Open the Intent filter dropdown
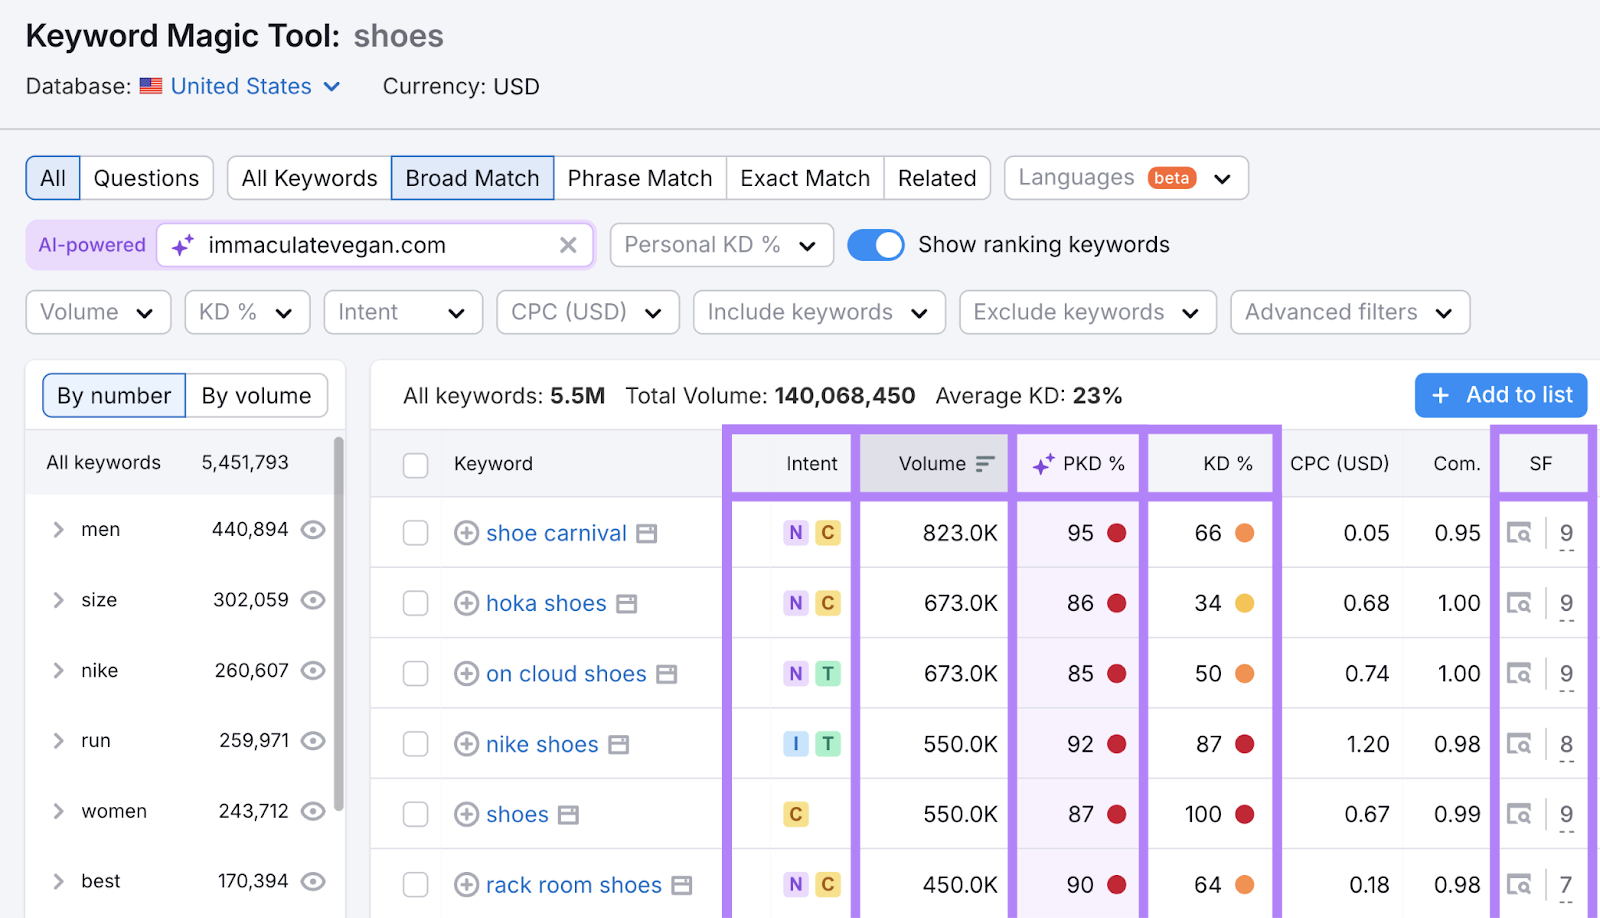Image resolution: width=1600 pixels, height=918 pixels. pos(403,312)
